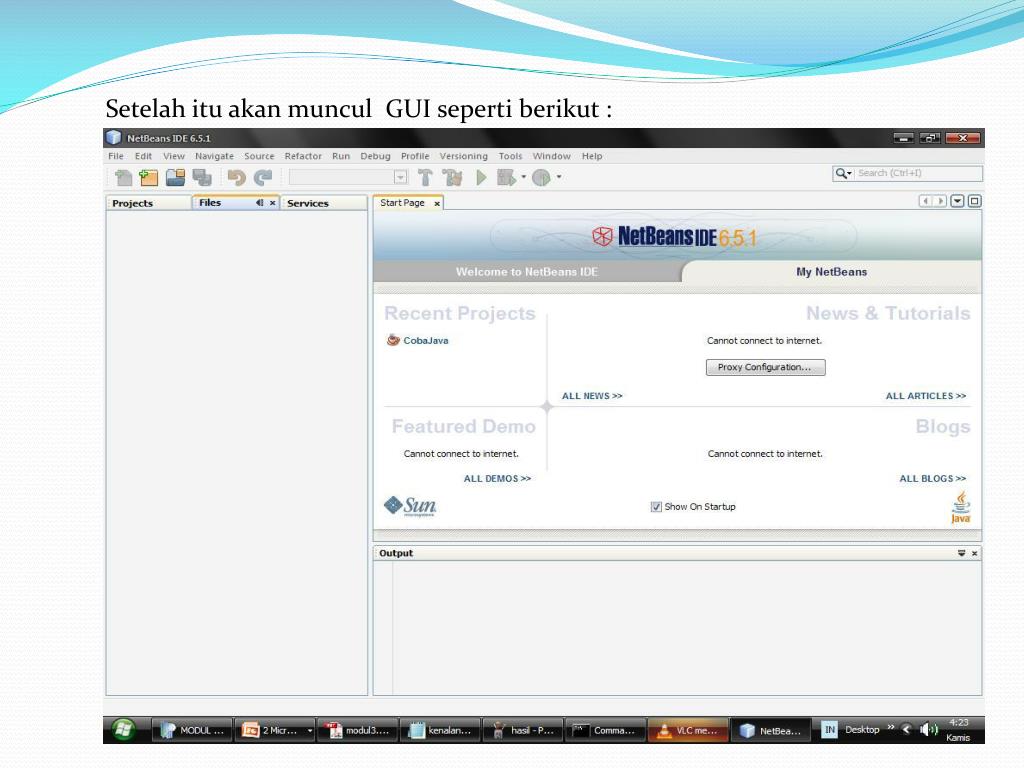
Task: Click the Undo toolbar icon
Action: [236, 177]
